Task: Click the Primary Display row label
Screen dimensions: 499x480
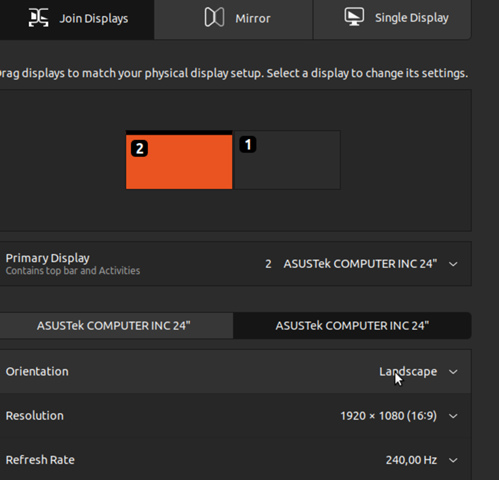Action: click(47, 258)
